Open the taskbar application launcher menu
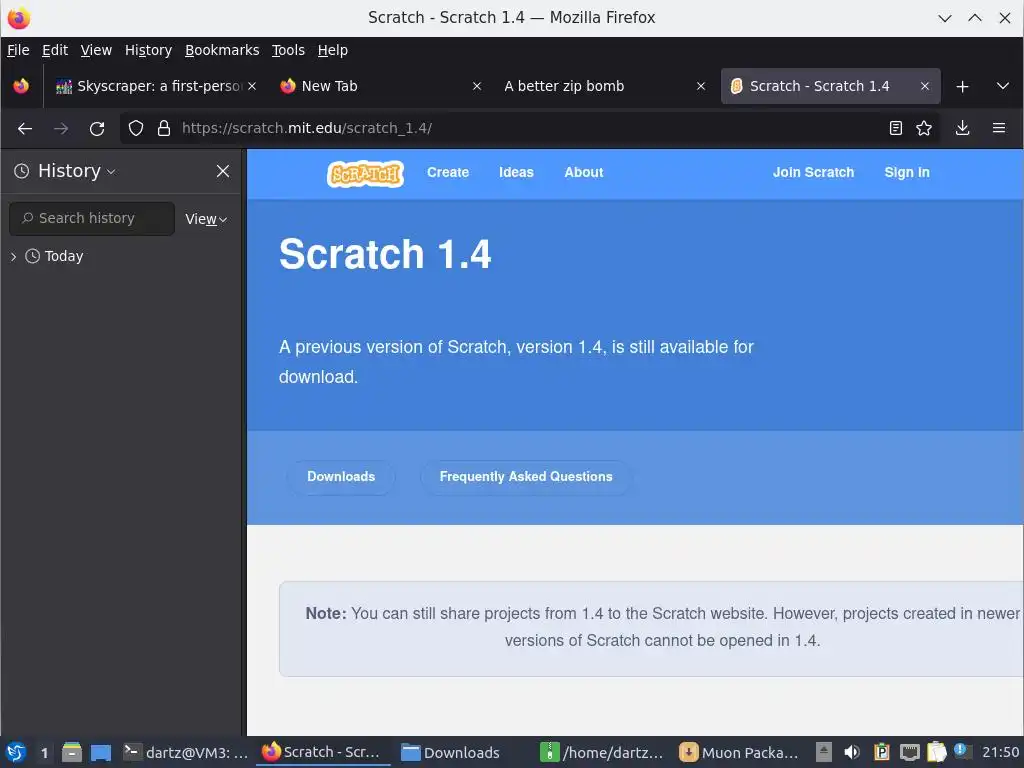1024x768 pixels. tap(16, 752)
